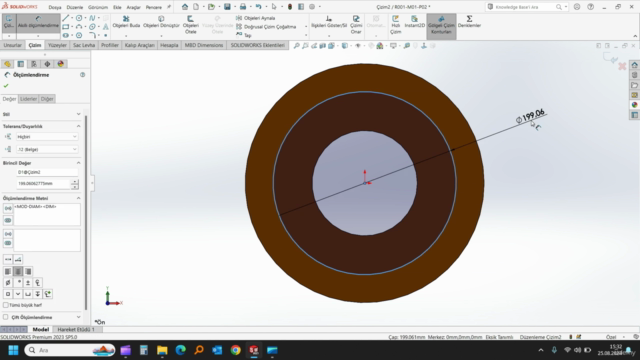The image size is (640, 360).
Task: Switch to the Yüzeyler tab
Action: [57, 45]
